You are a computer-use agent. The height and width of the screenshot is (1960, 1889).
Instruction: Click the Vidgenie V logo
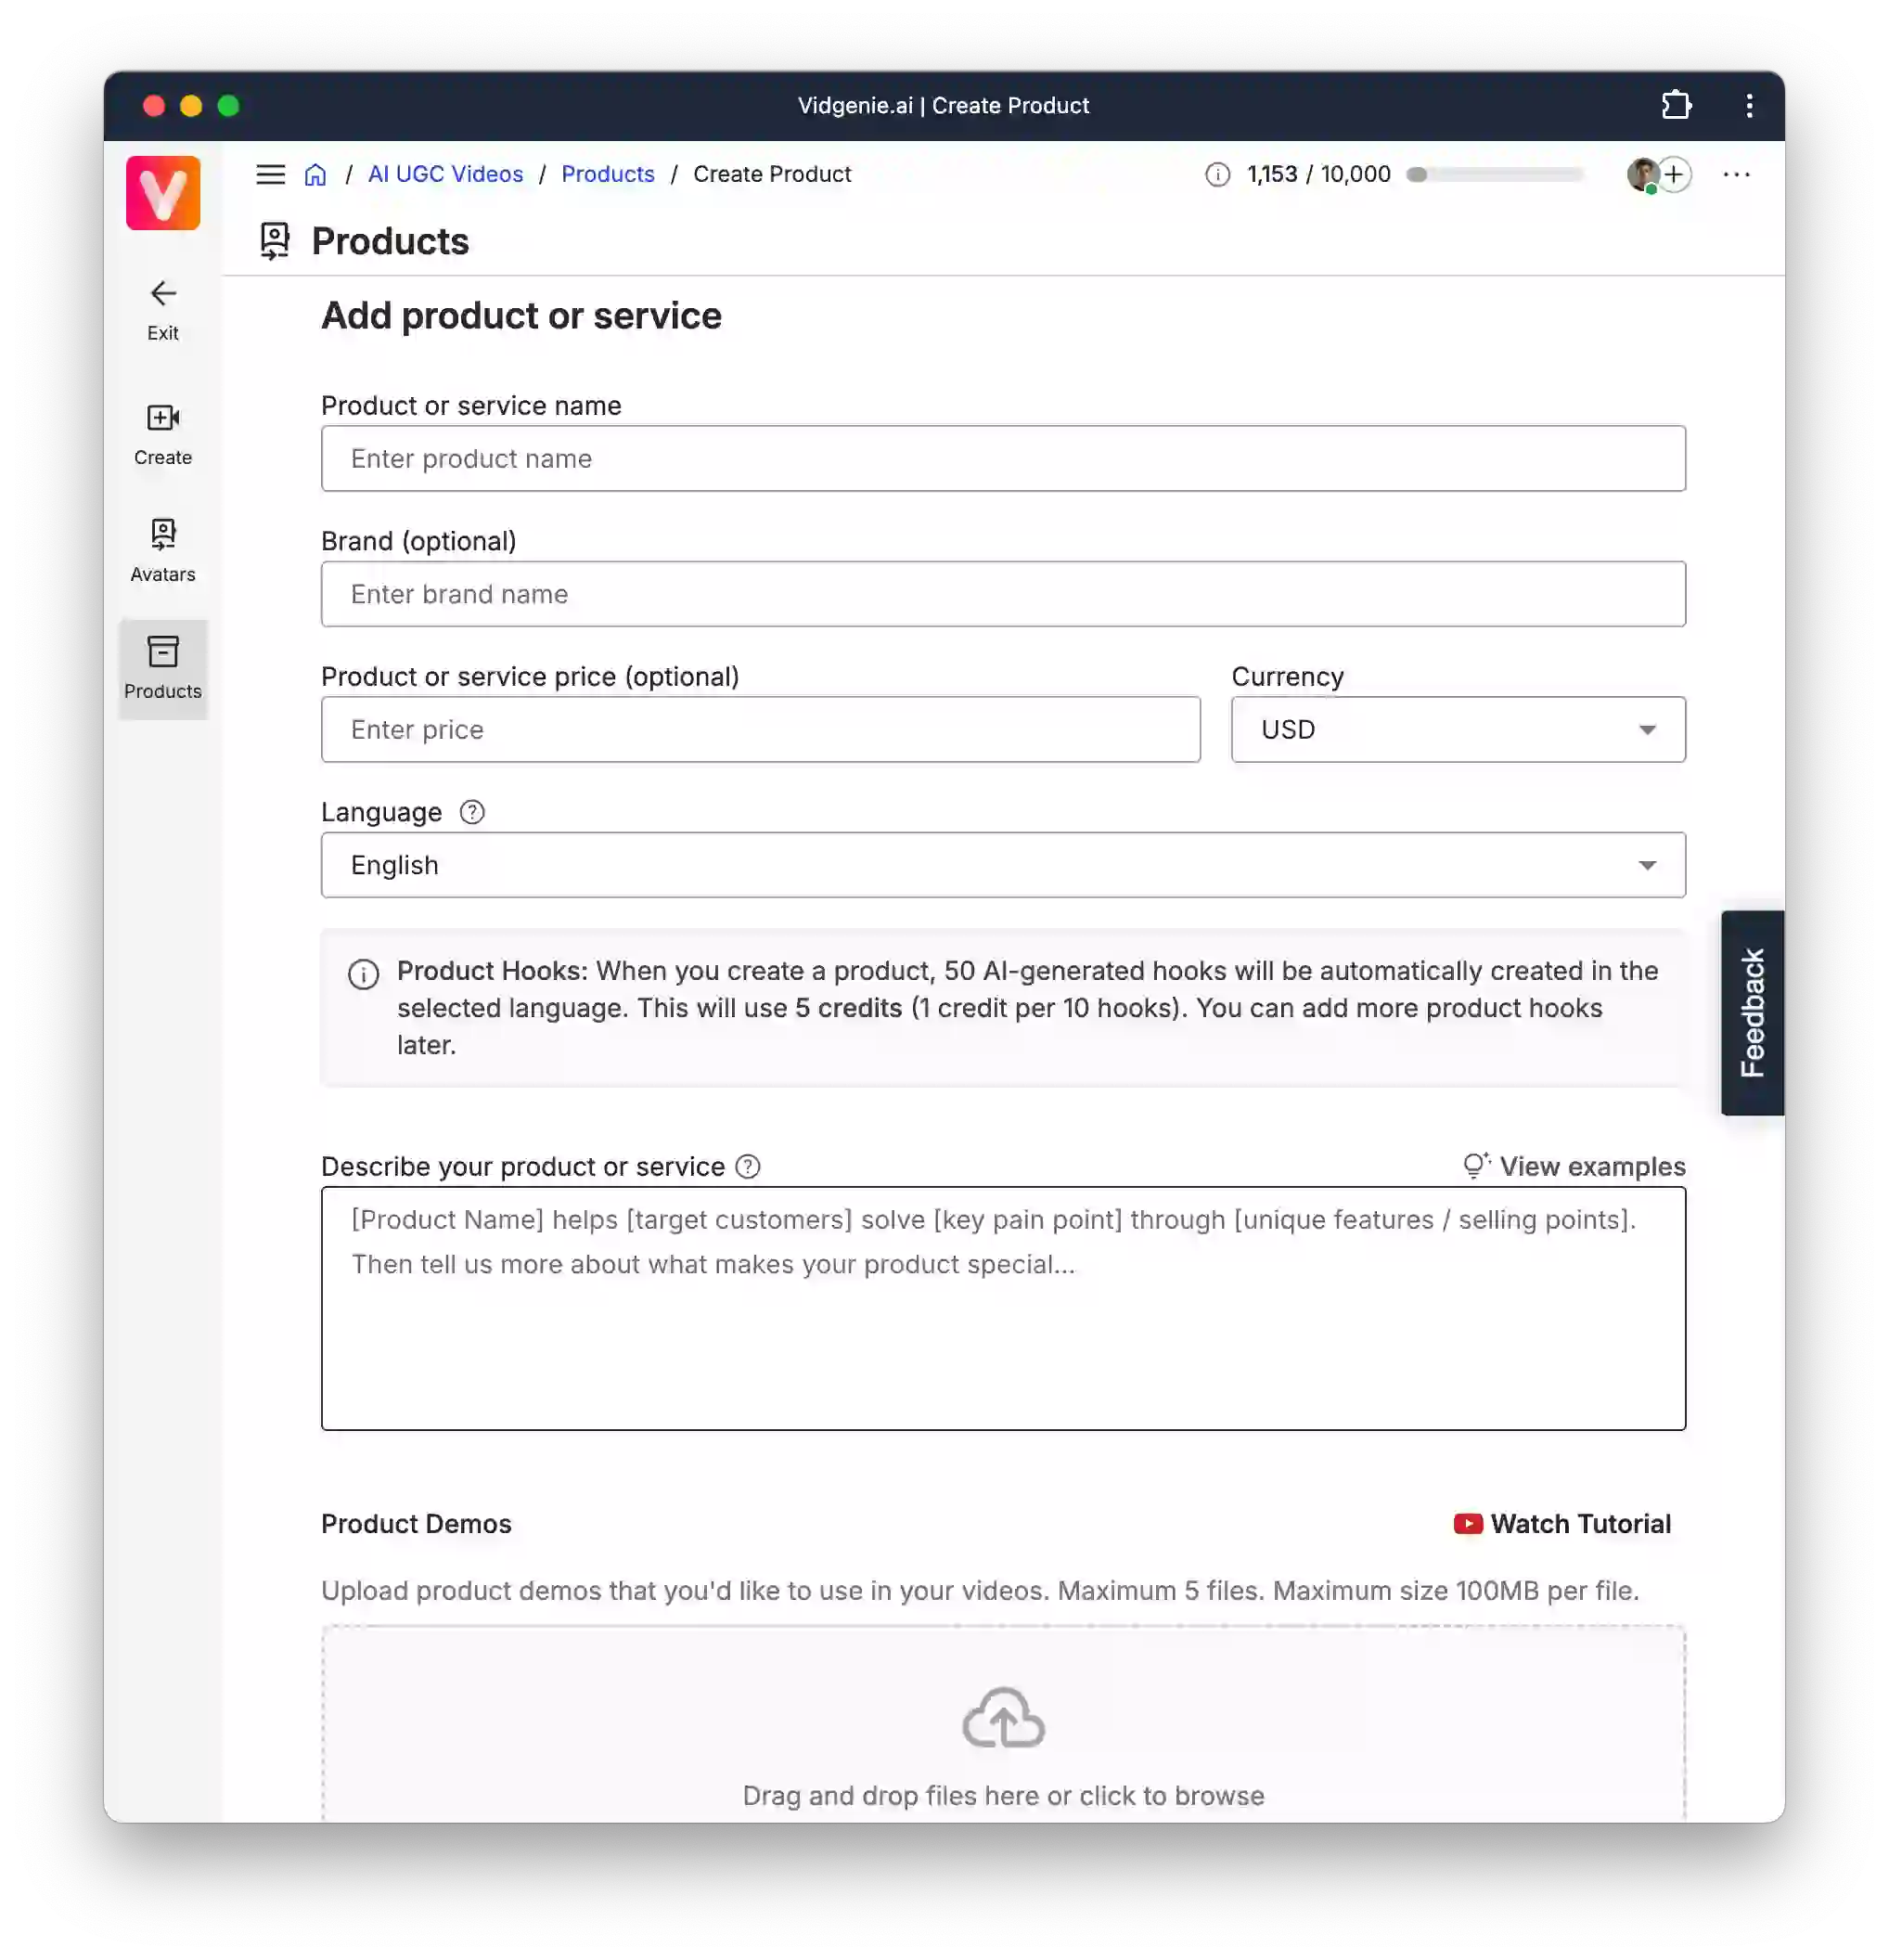click(163, 193)
